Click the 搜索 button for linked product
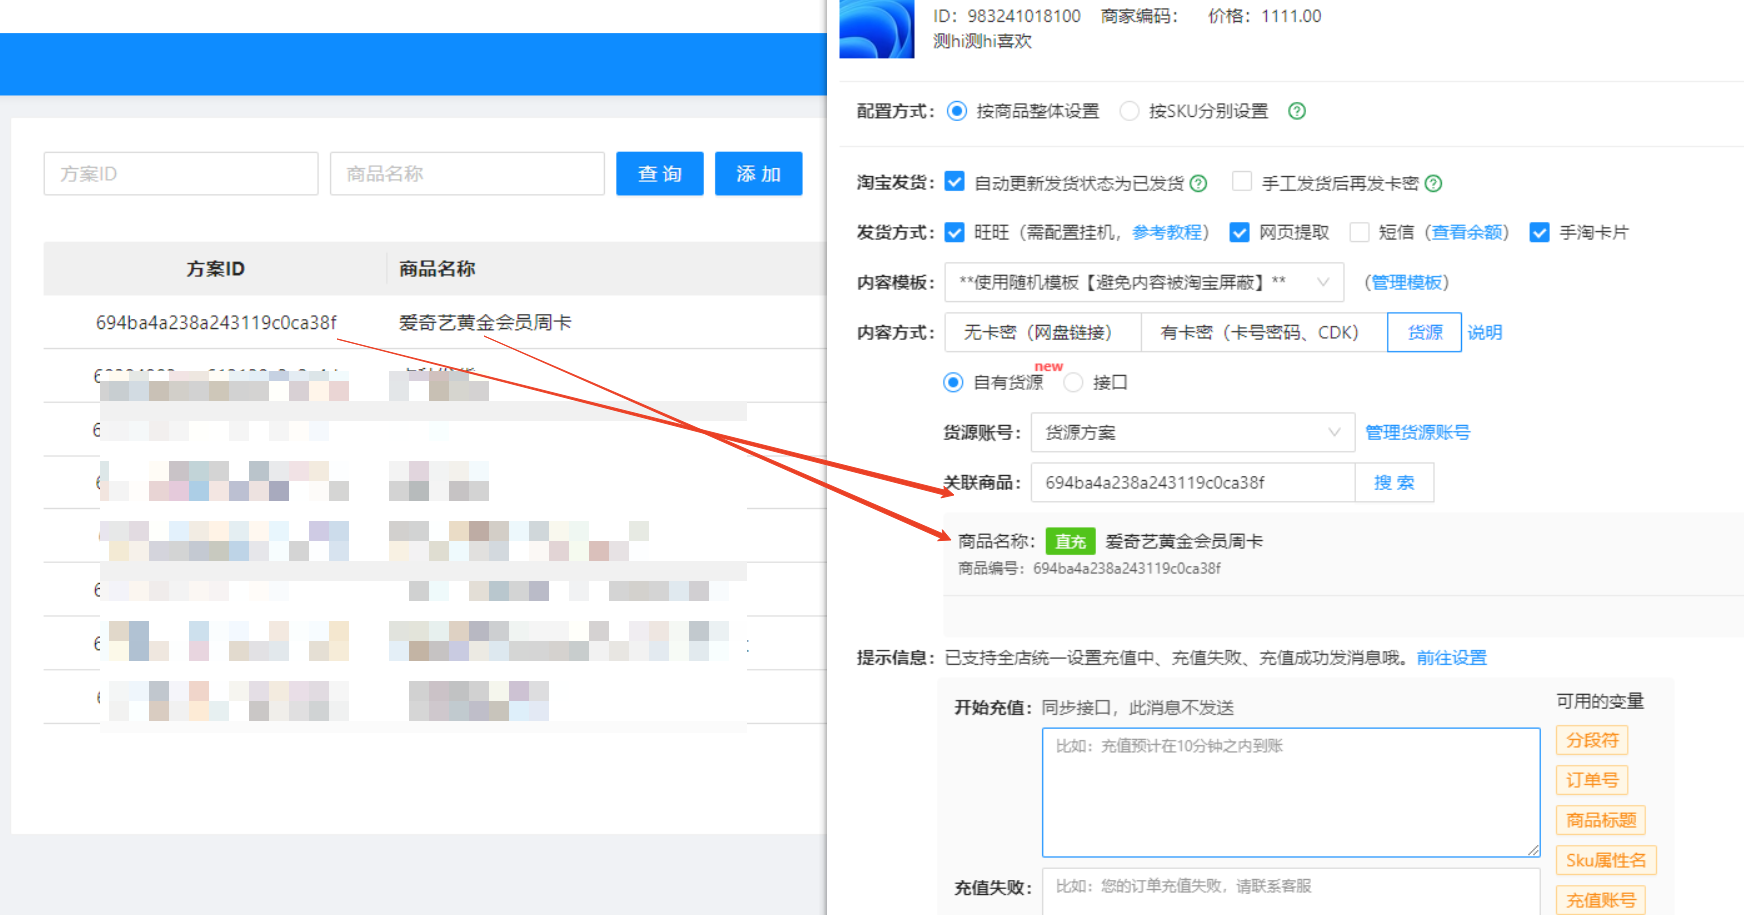Viewport: 1744px width, 915px height. [x=1394, y=482]
